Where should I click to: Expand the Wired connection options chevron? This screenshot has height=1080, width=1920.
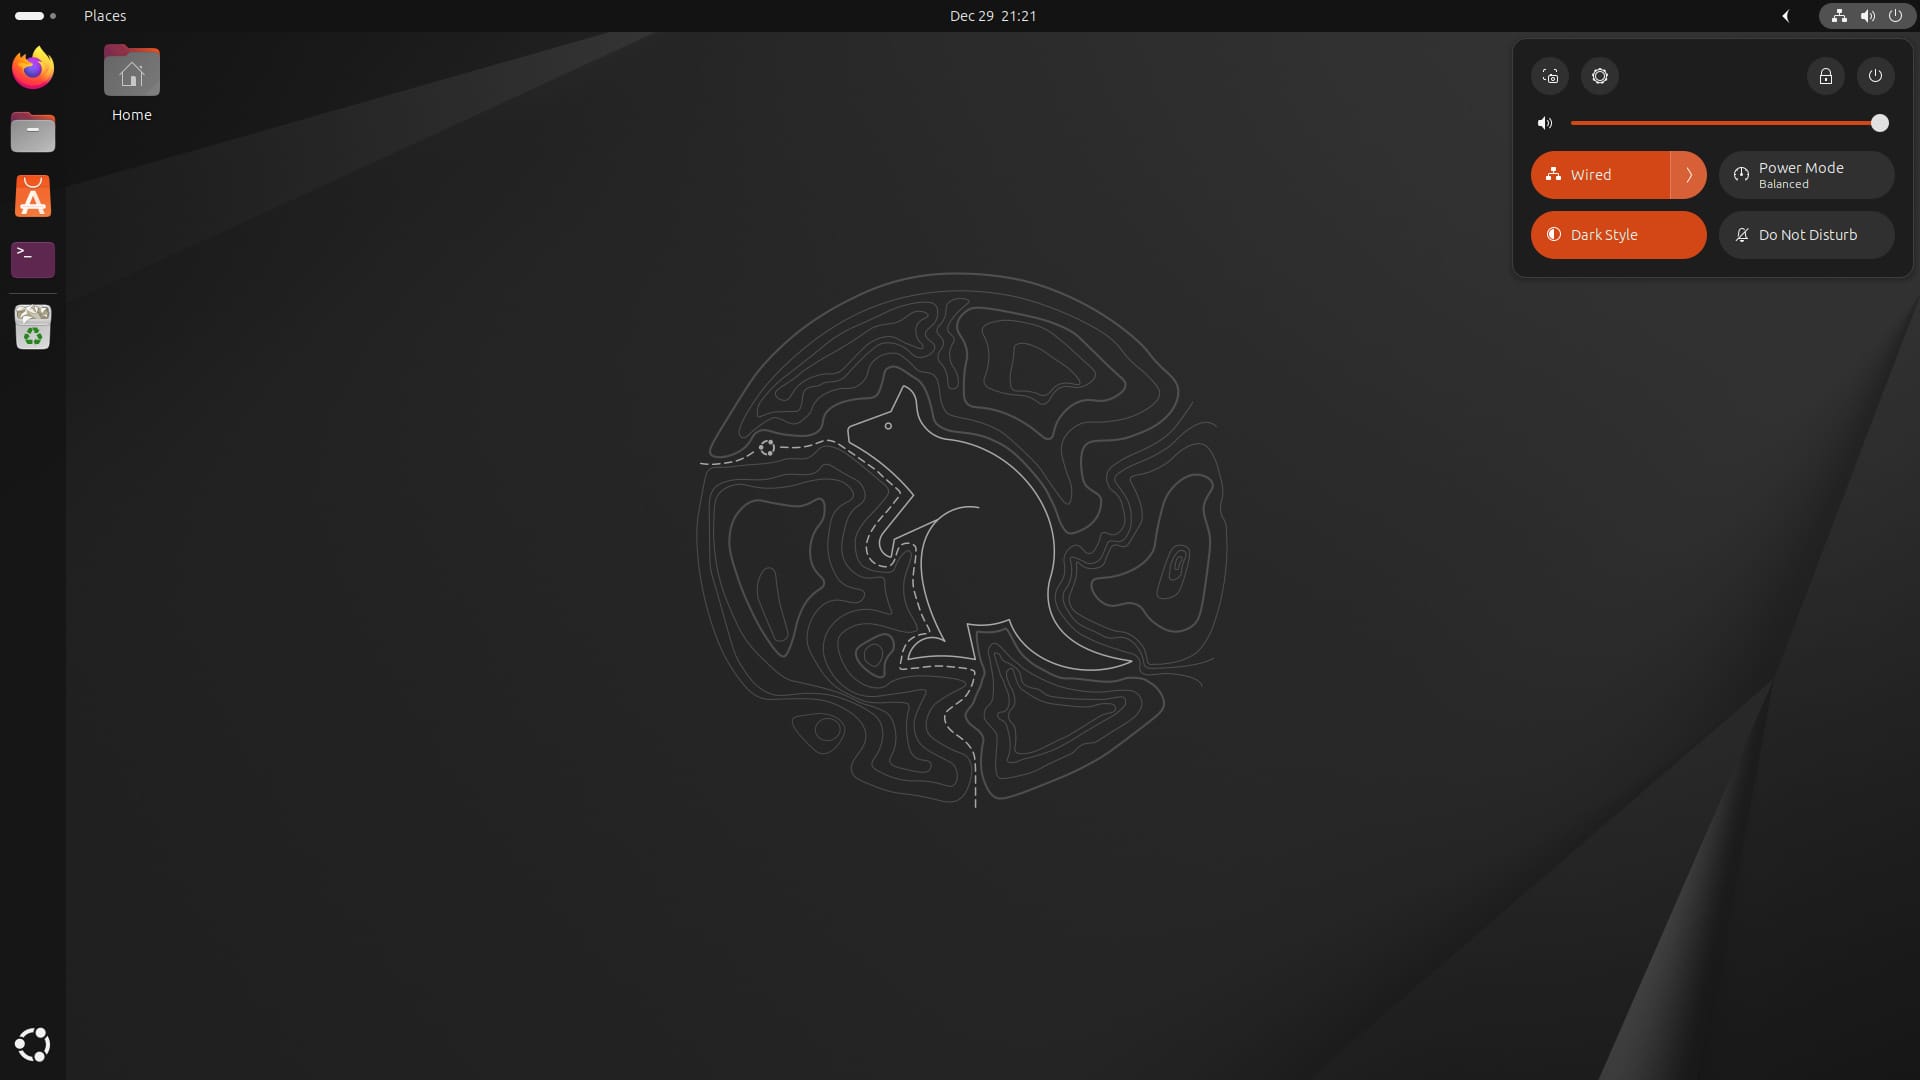coord(1688,175)
